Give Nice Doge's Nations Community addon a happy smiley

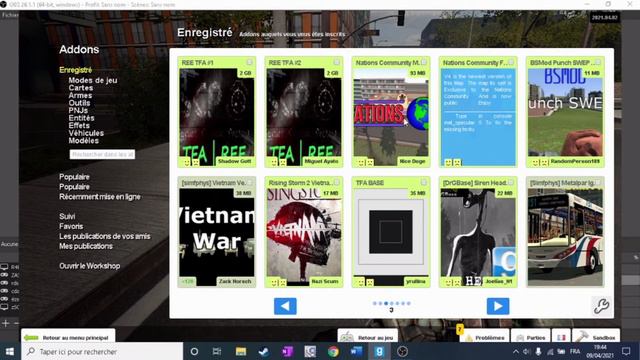pyautogui.click(x=361, y=162)
